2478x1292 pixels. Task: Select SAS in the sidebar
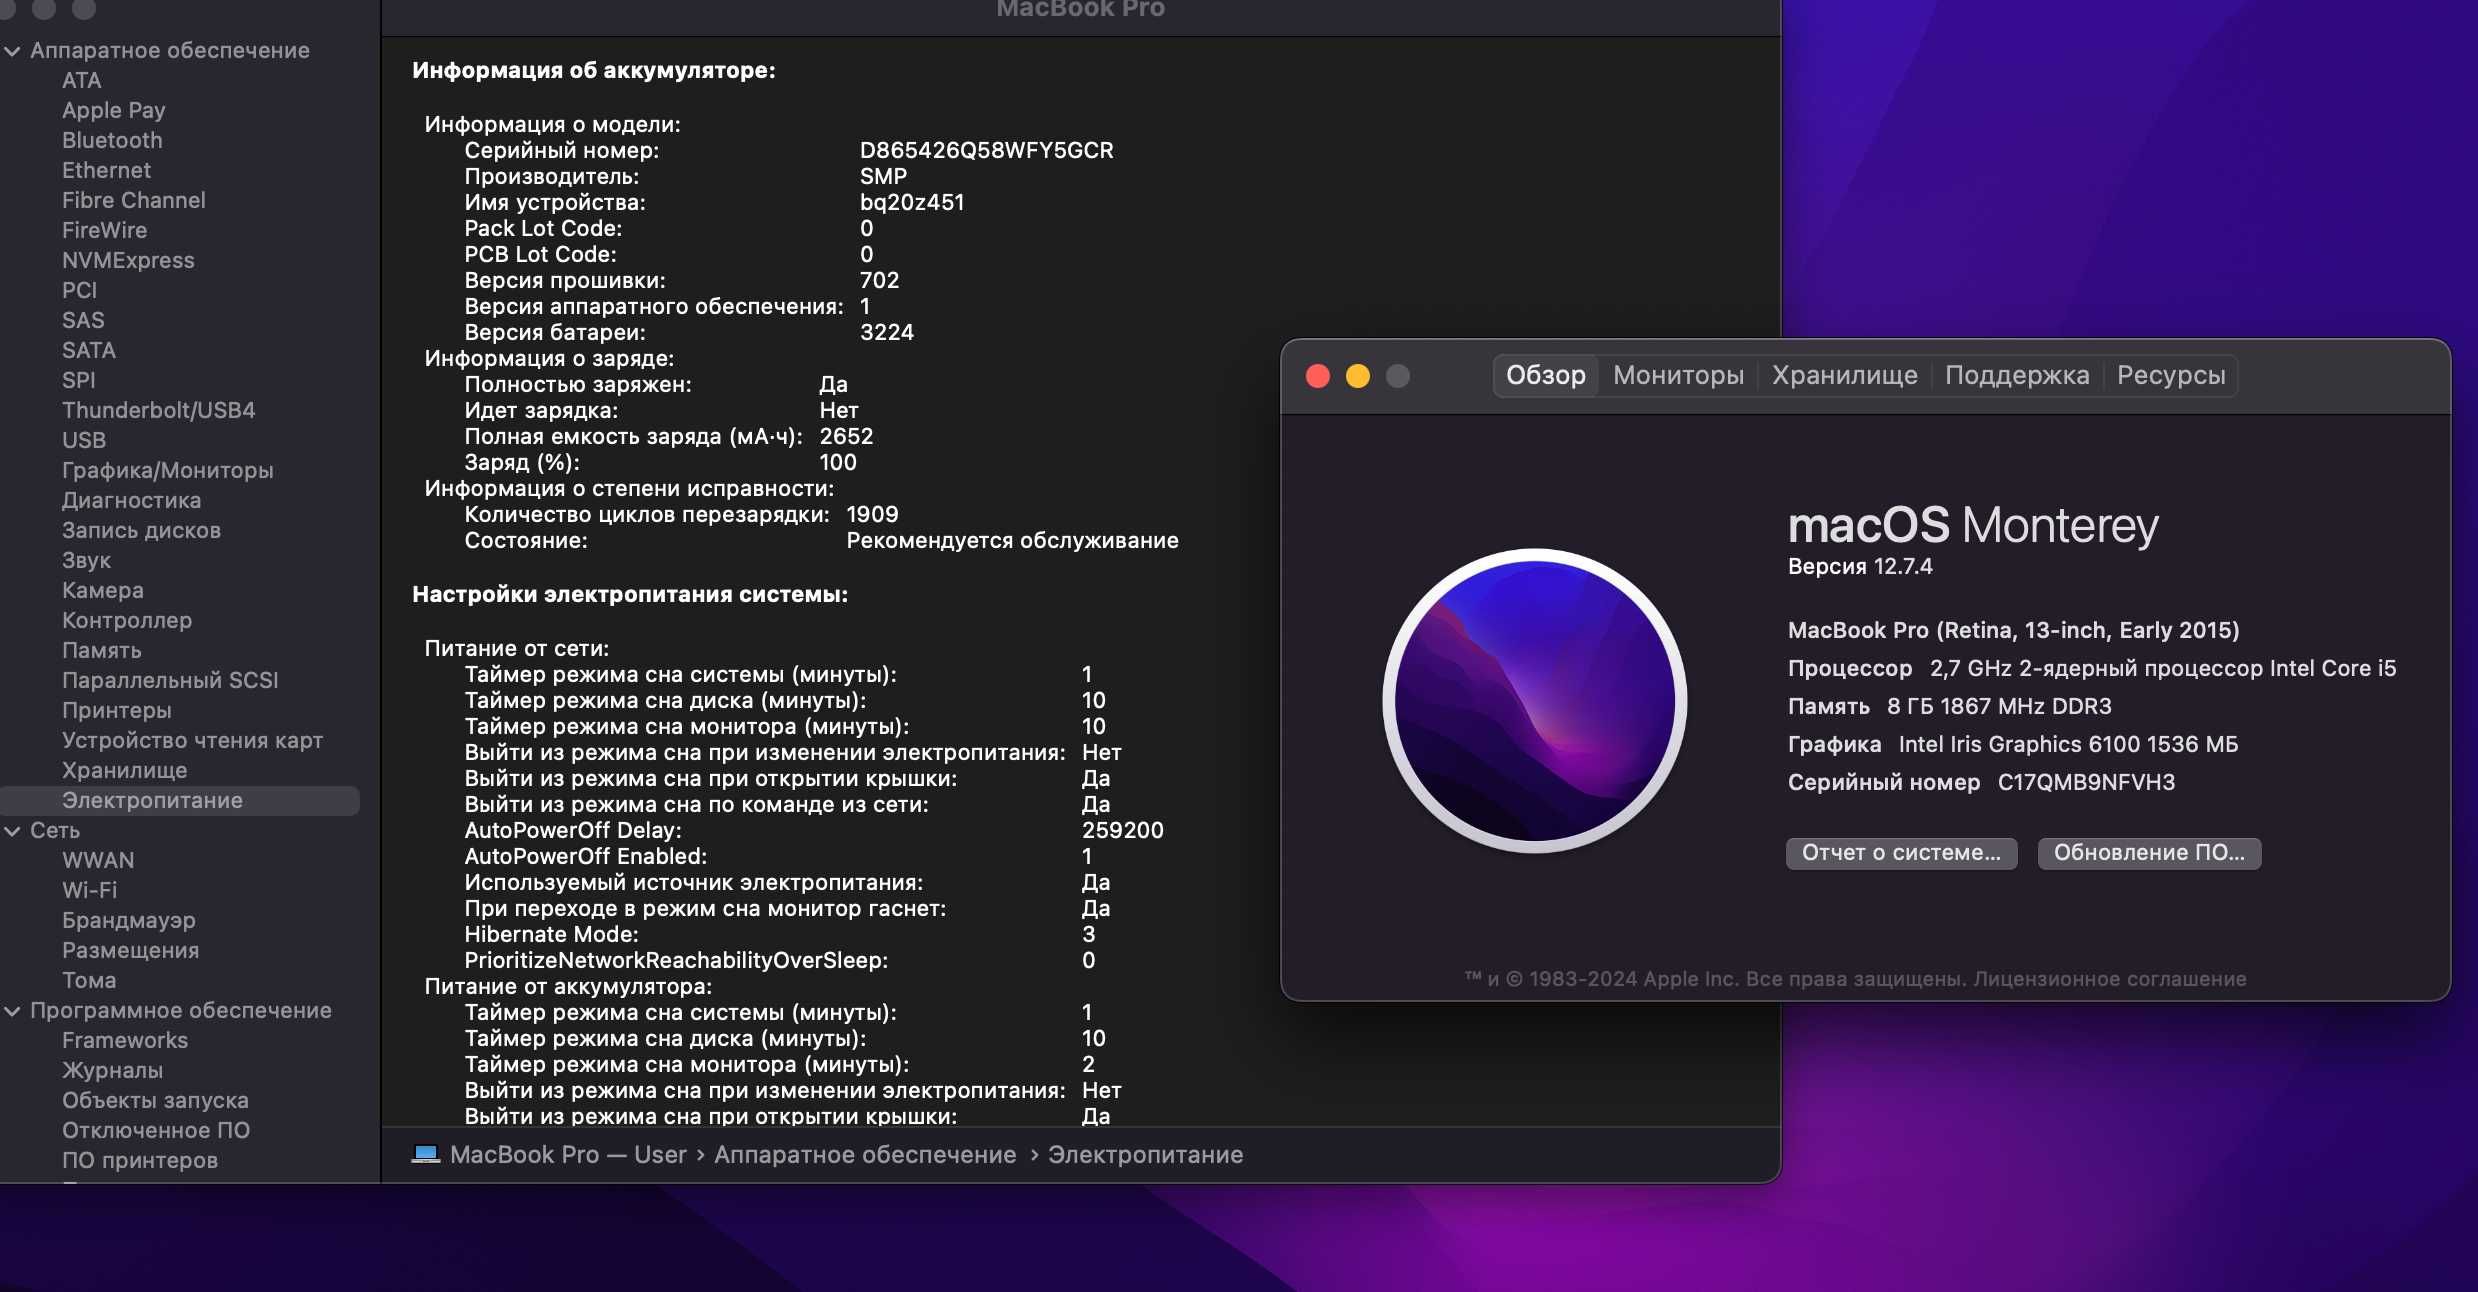tap(83, 321)
